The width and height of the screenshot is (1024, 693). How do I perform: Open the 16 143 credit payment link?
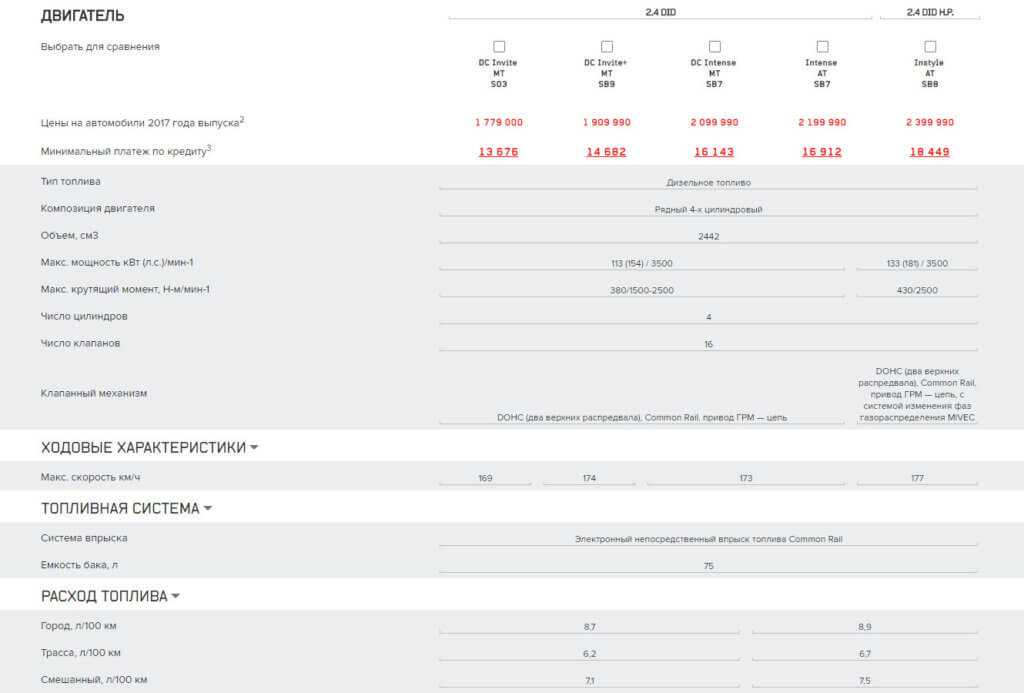pyautogui.click(x=714, y=152)
